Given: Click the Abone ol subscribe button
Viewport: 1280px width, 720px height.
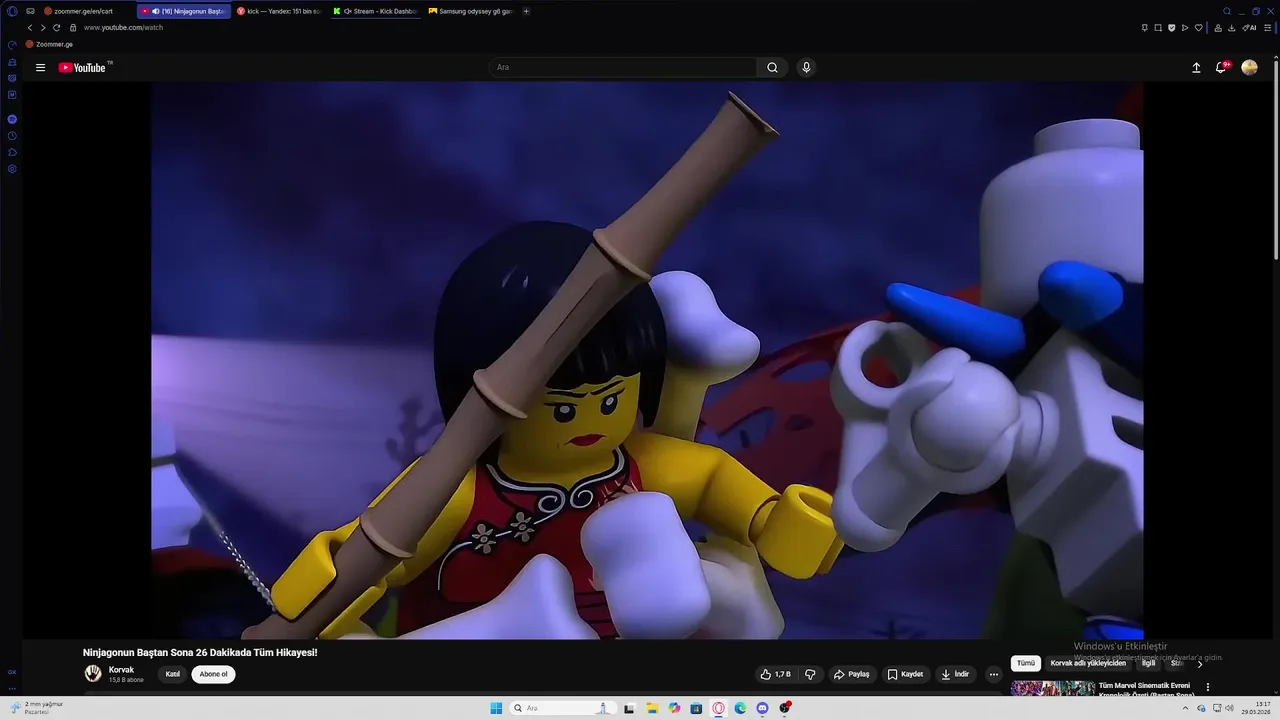Looking at the screenshot, I should click(213, 674).
